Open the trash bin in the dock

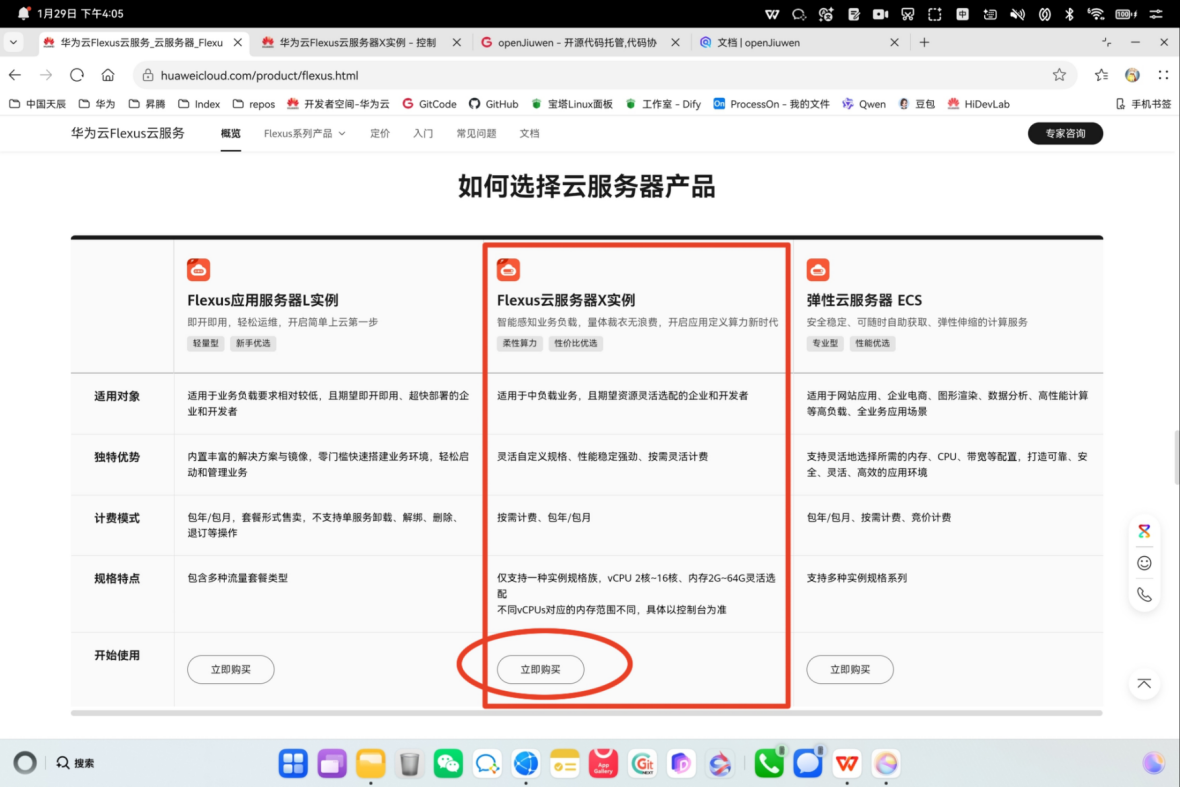(x=410, y=763)
